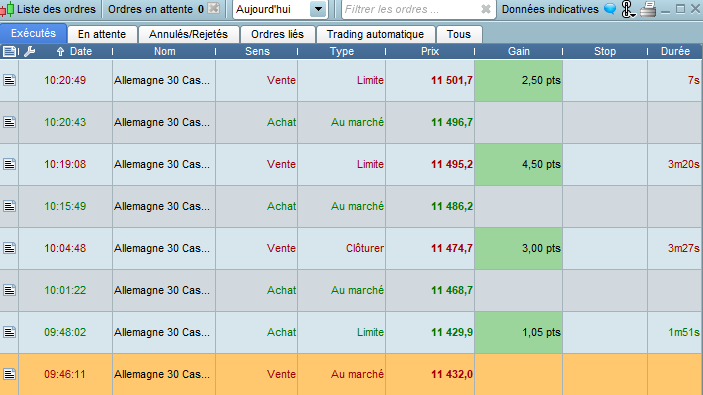Click the Clôturer type cell

(342, 248)
